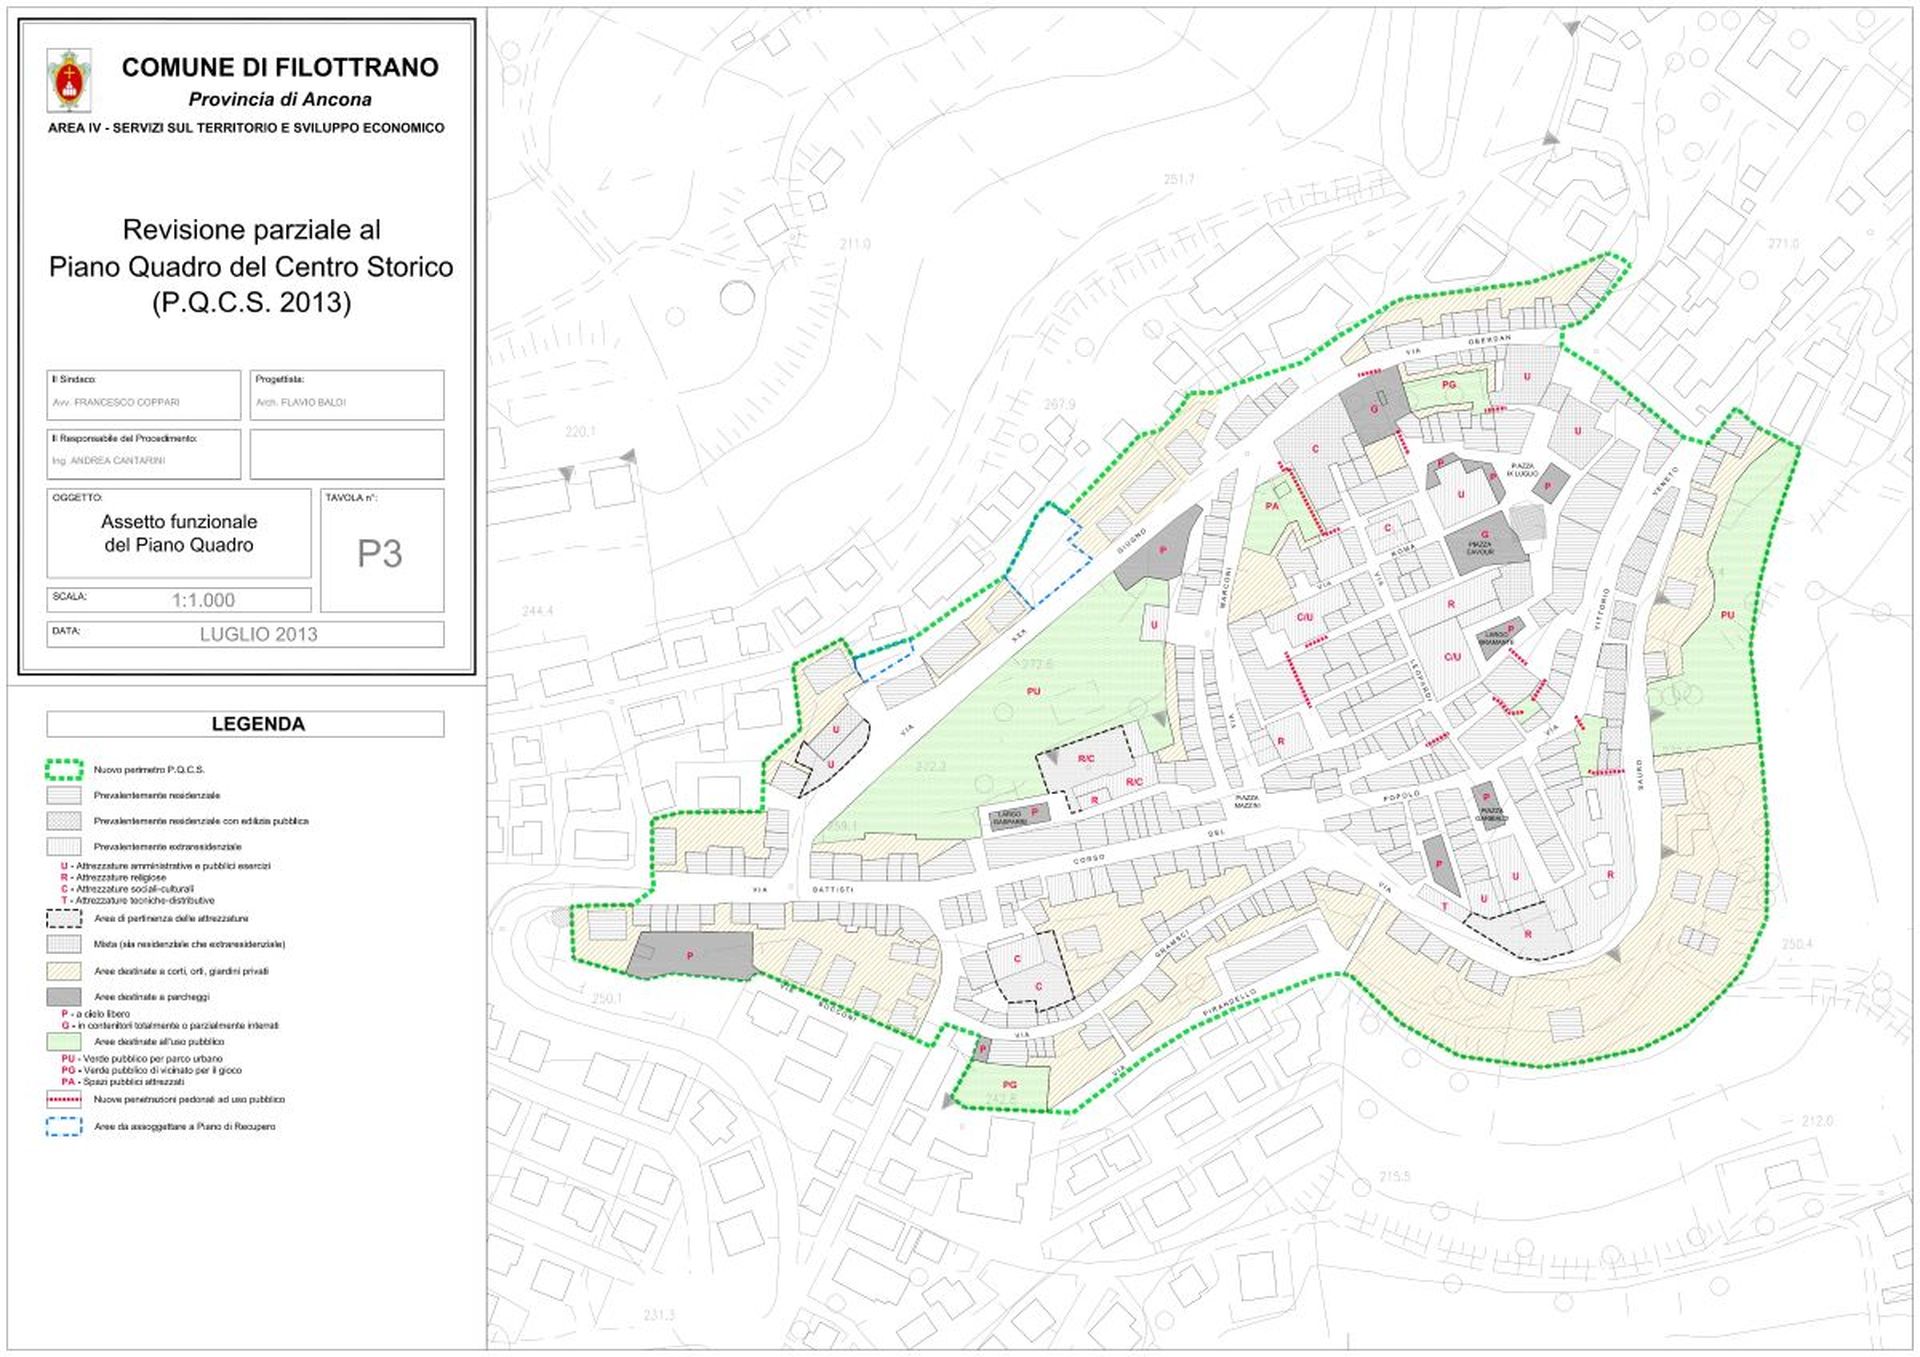This screenshot has width=1920, height=1357.
Task: Click the Assetto funzionale del Piano Quadro title
Action: click(x=179, y=533)
